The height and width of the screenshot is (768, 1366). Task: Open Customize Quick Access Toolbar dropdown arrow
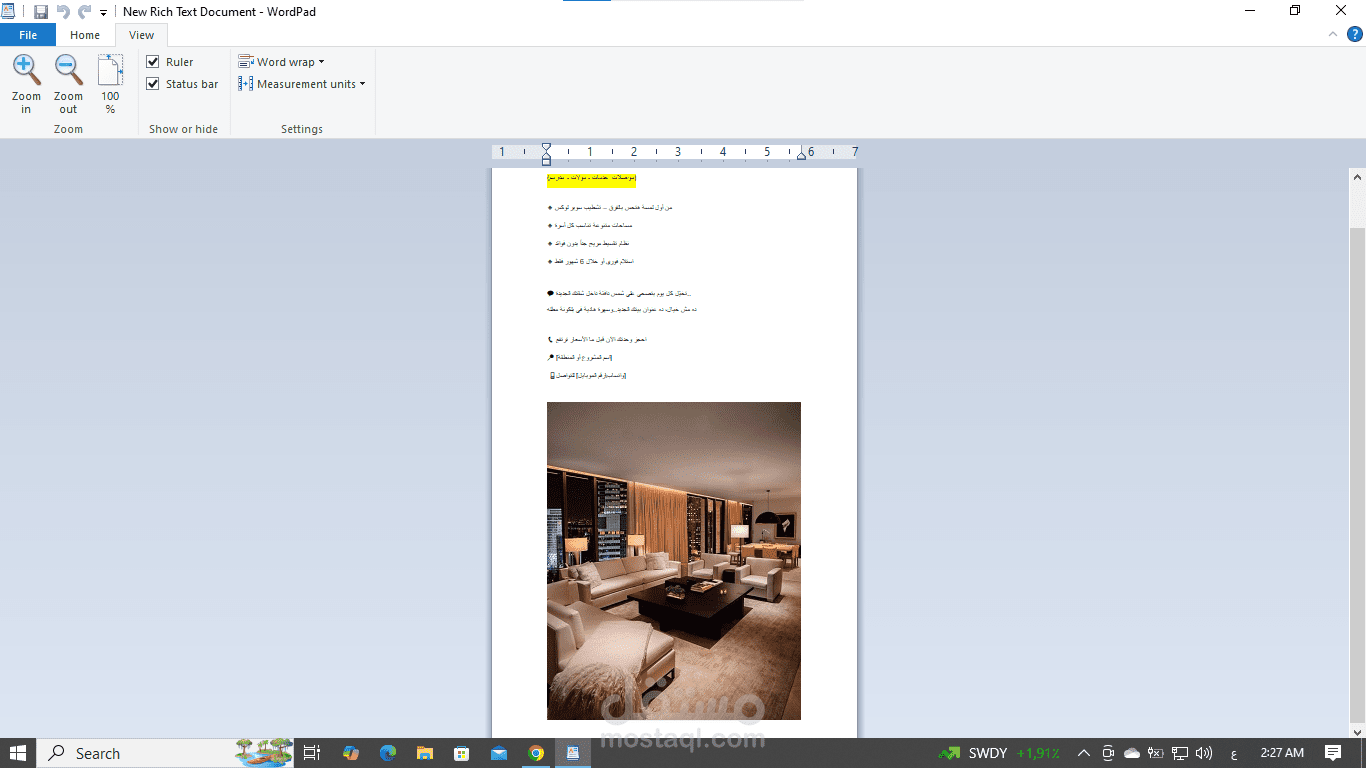[103, 13]
